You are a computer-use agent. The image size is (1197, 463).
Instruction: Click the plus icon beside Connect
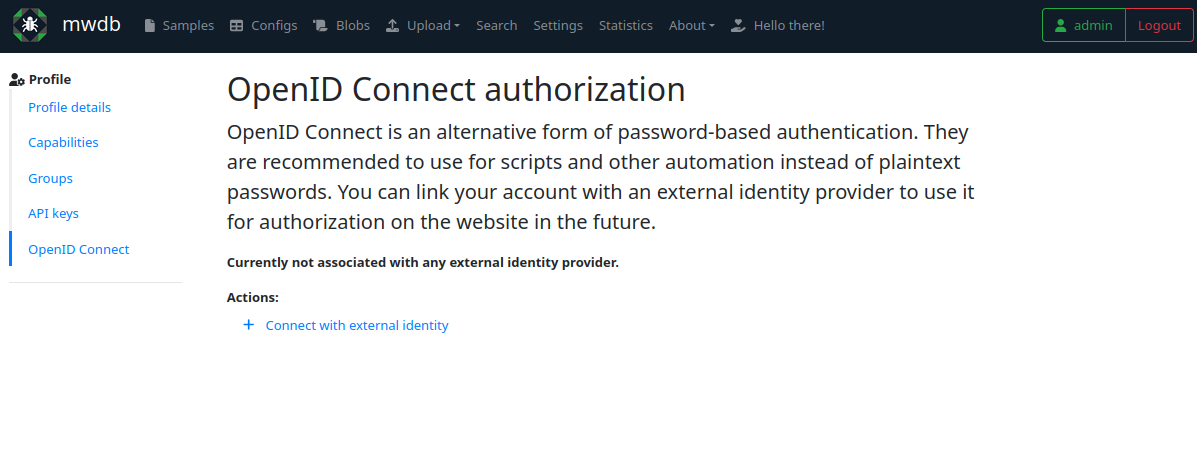[248, 325]
